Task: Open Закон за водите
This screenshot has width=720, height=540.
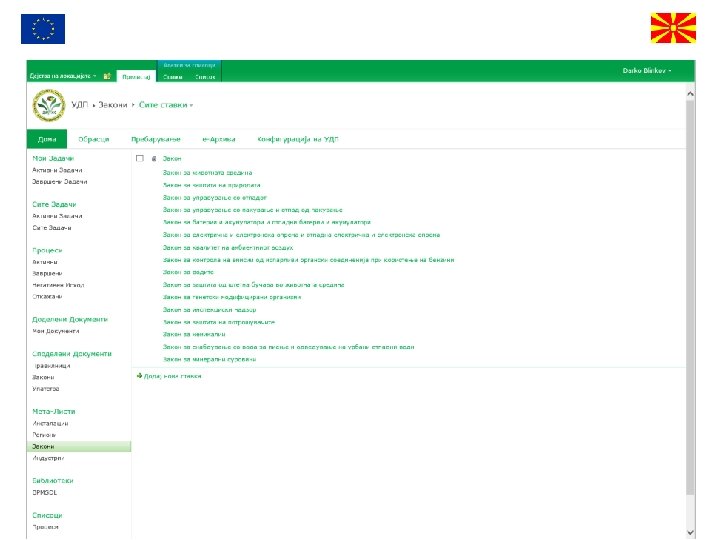Action: [x=188, y=272]
